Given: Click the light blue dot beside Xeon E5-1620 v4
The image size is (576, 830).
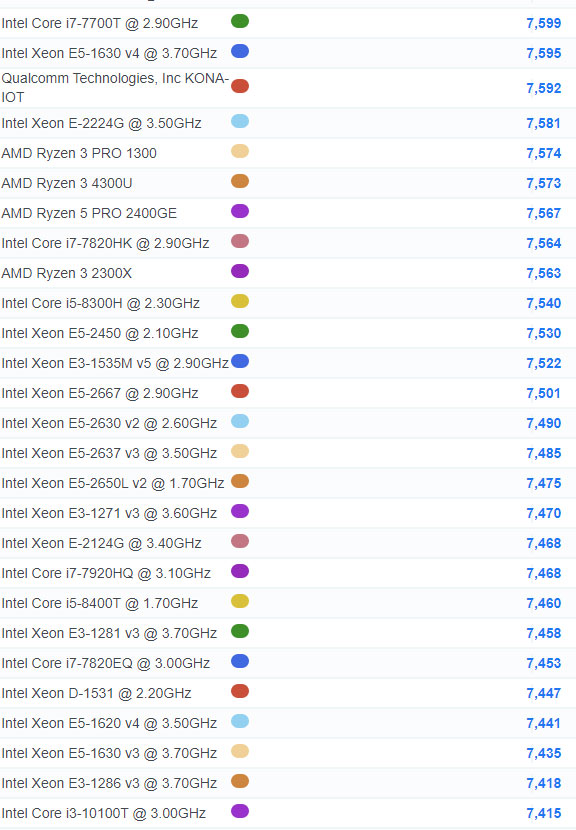Looking at the screenshot, I should point(240,721).
